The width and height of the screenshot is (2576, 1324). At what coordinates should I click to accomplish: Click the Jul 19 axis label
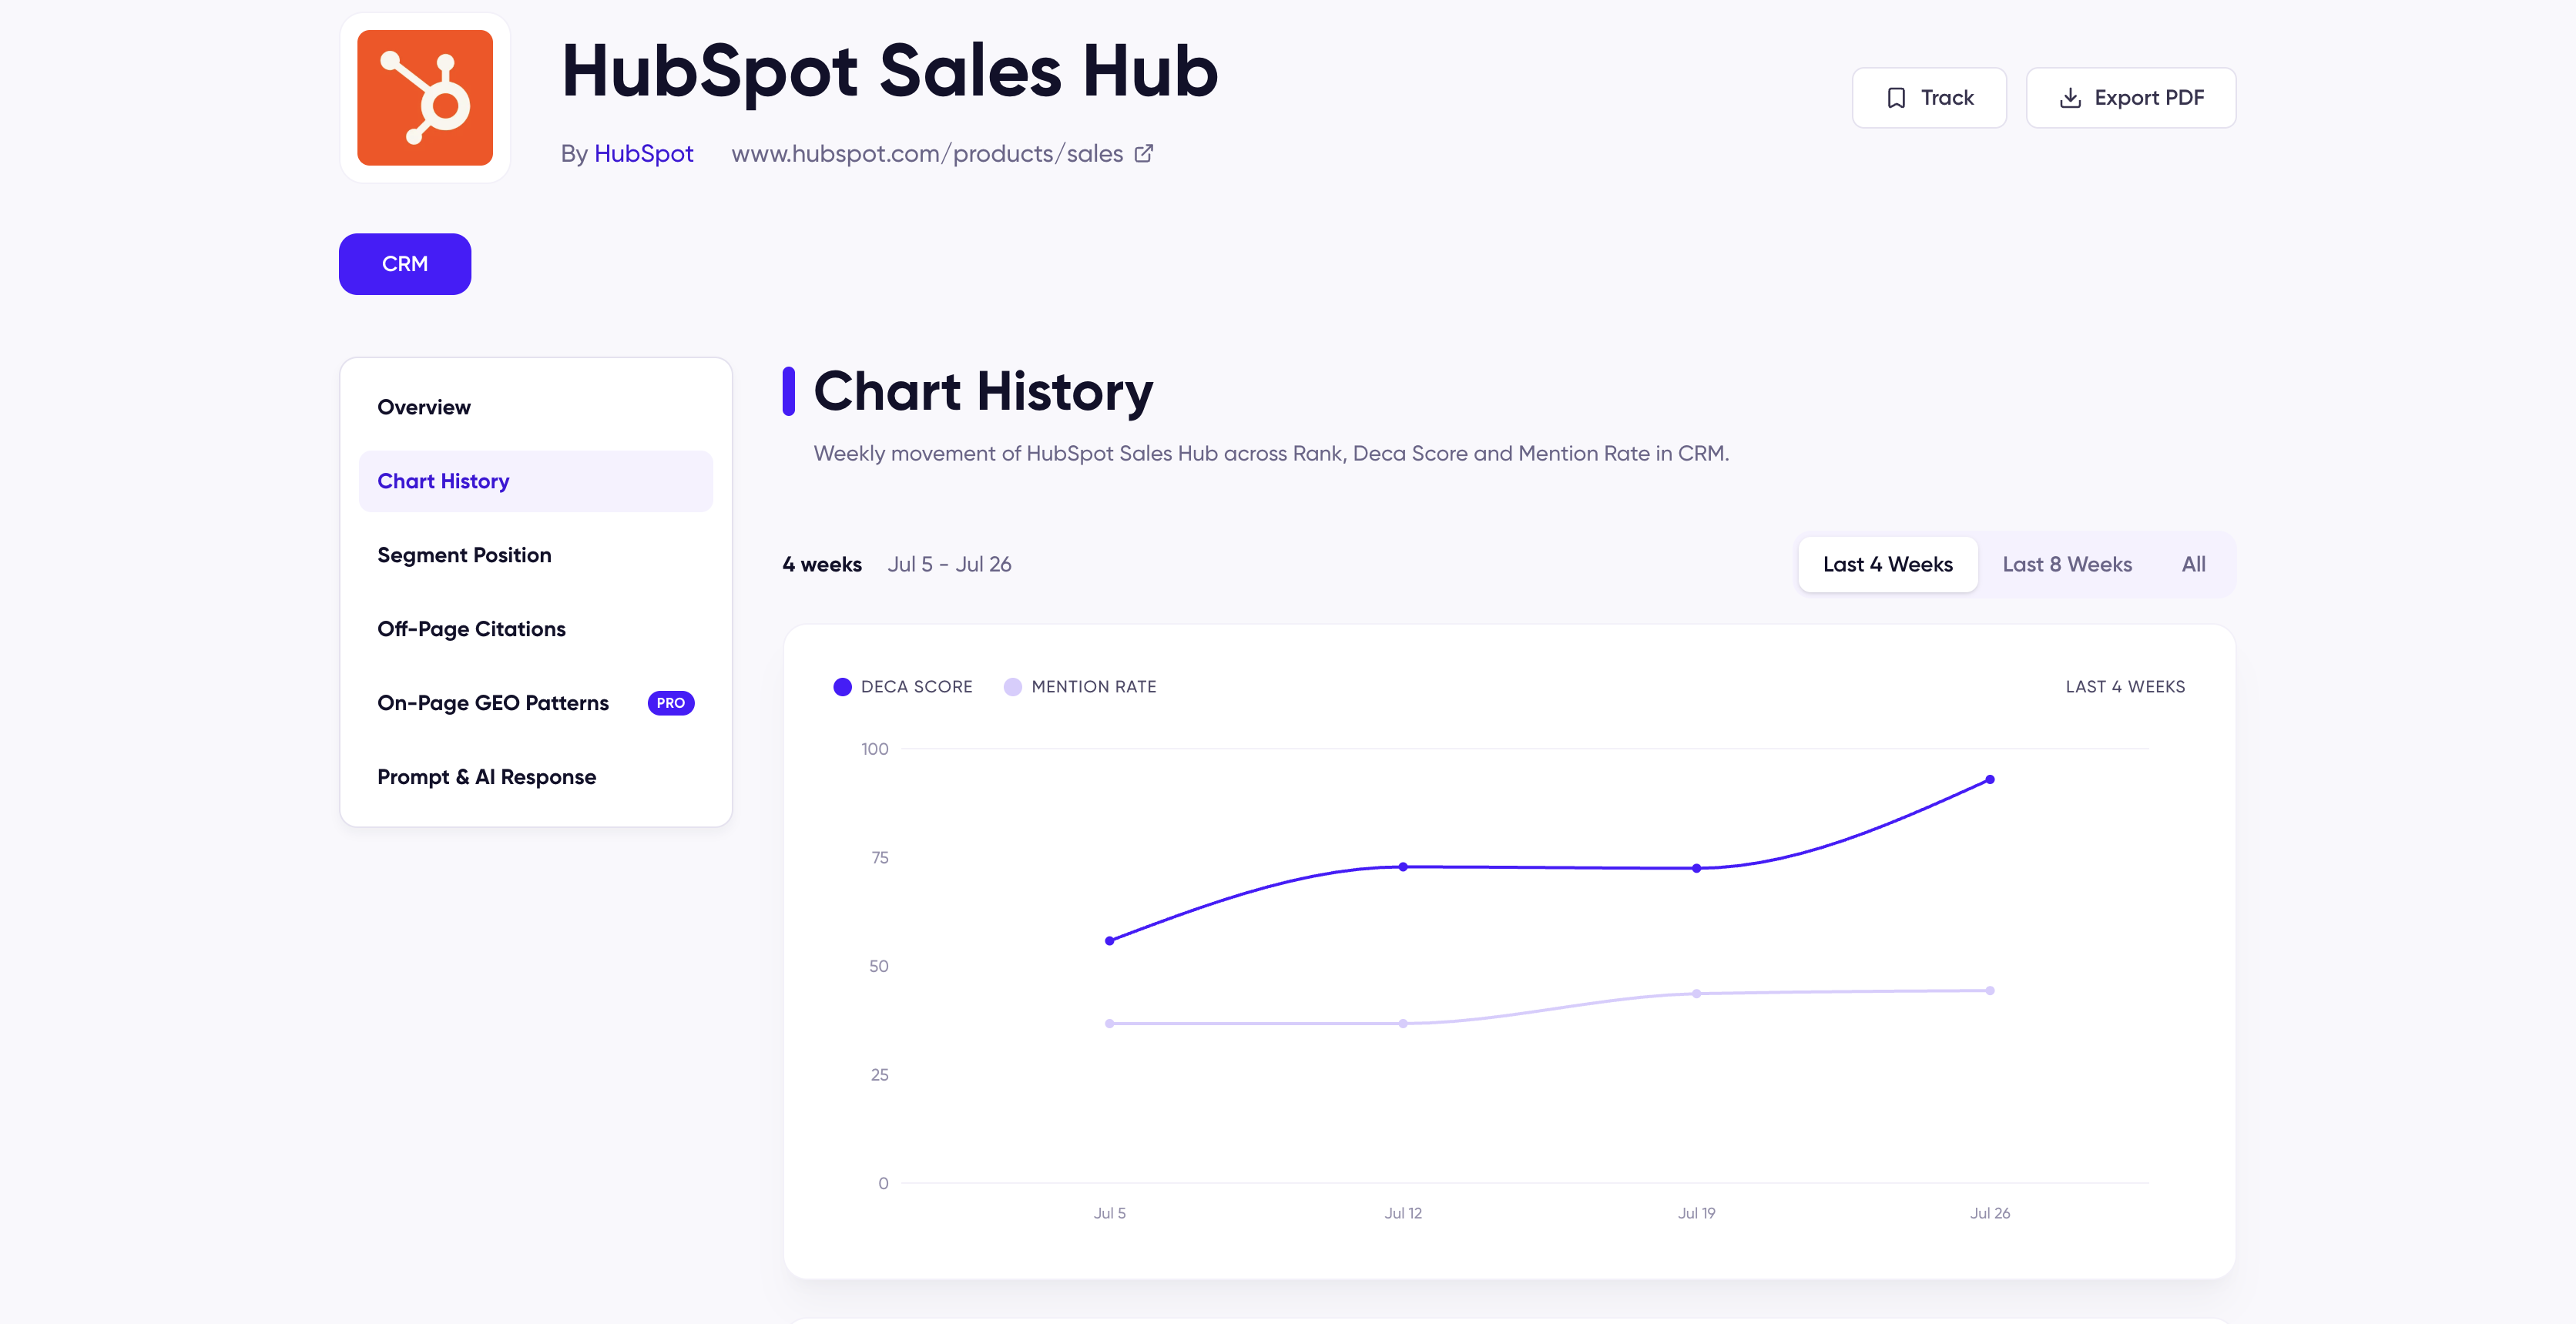click(x=1697, y=1213)
